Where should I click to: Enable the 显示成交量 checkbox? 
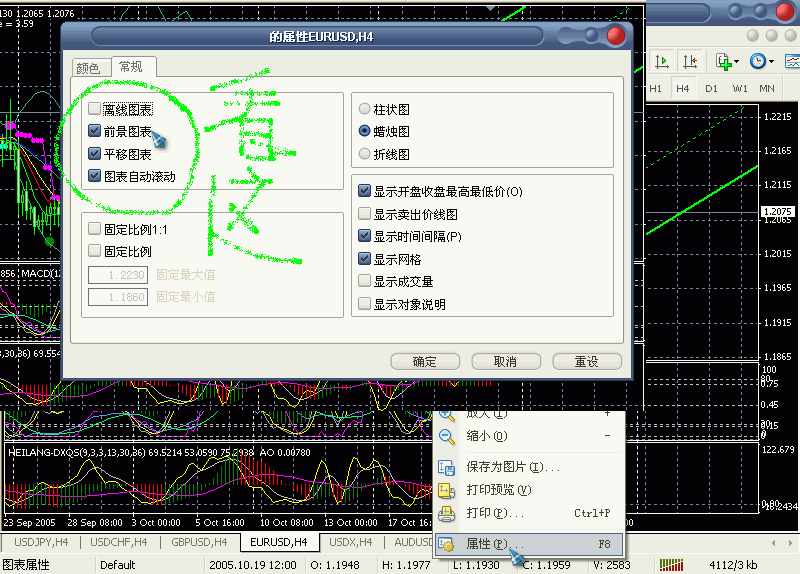coord(364,281)
